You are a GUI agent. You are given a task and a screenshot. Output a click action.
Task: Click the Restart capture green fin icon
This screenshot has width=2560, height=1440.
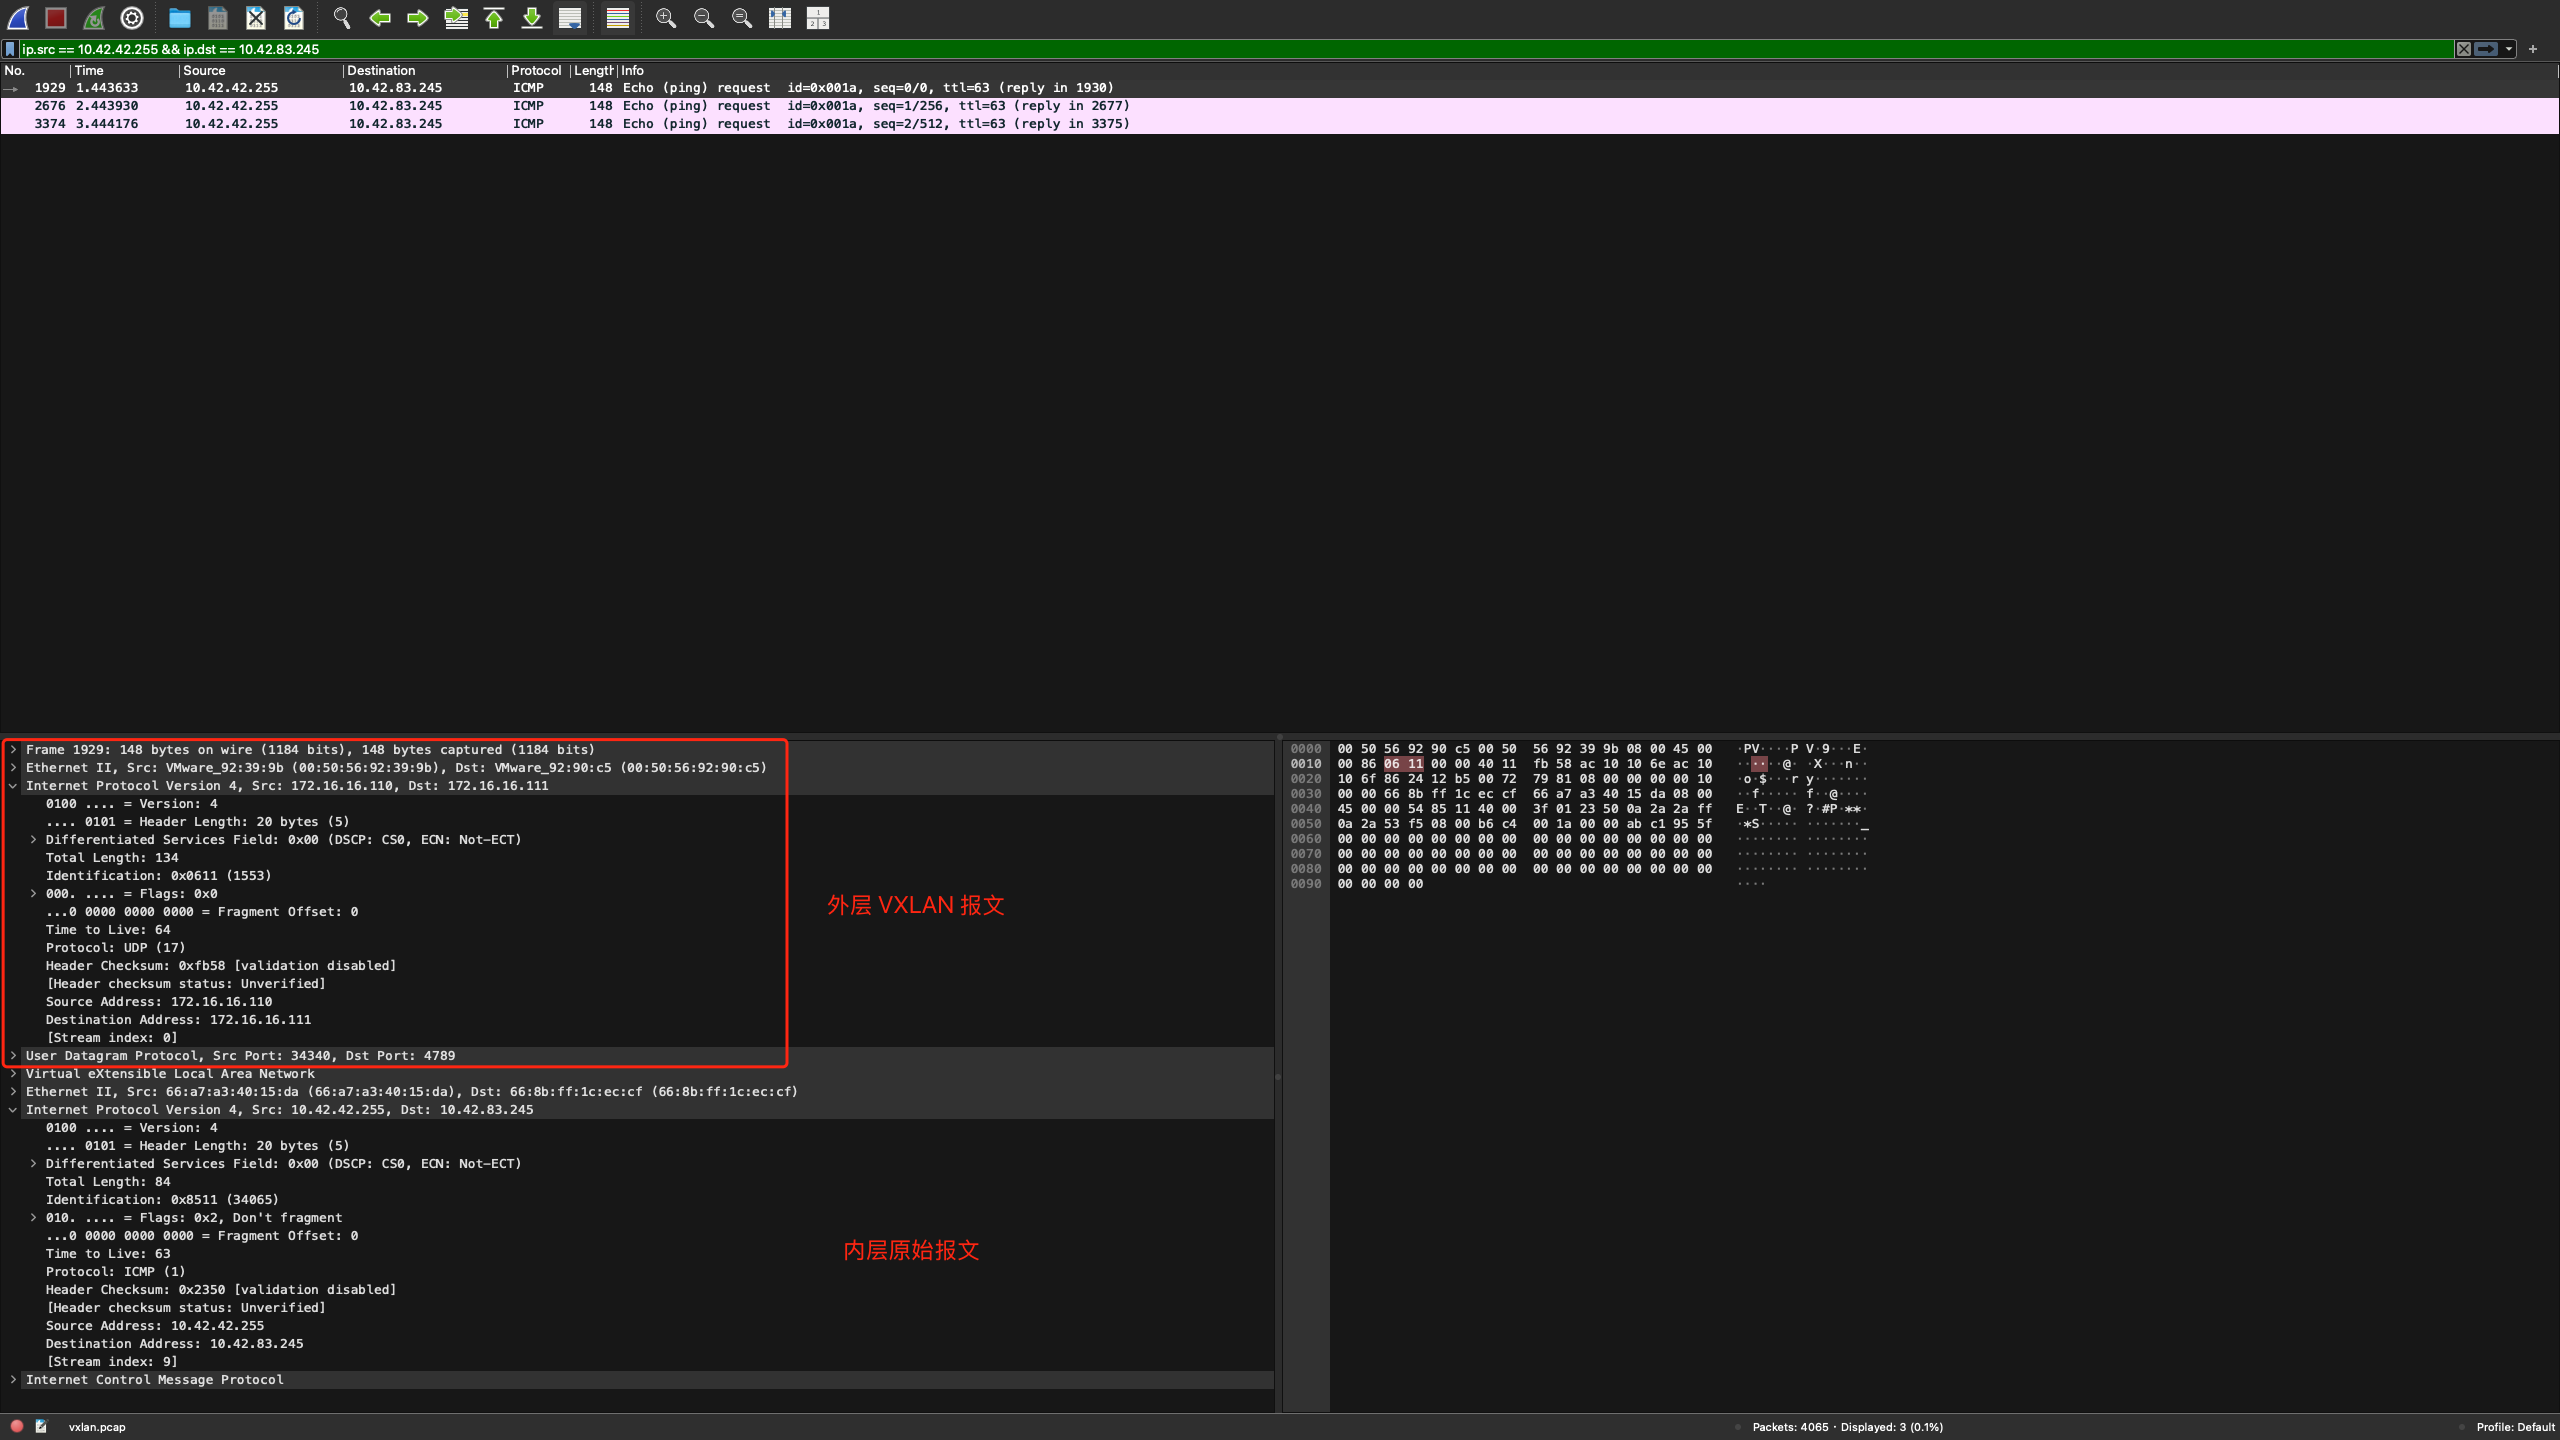[x=94, y=18]
